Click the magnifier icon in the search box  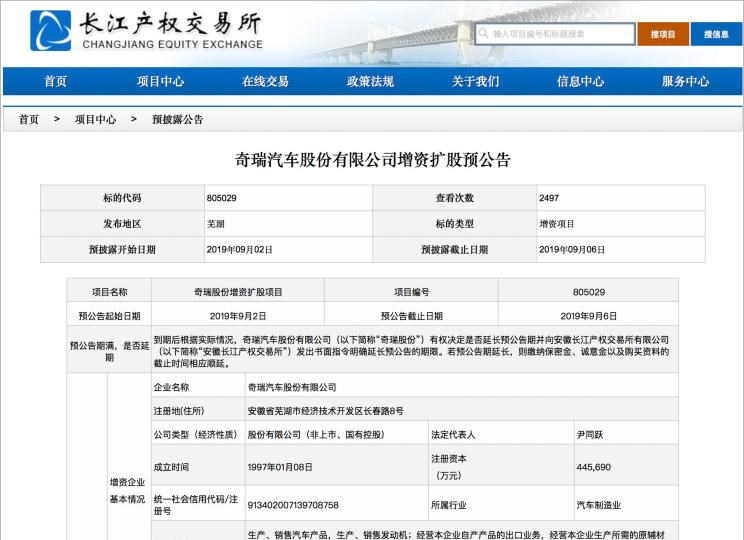[x=484, y=34]
